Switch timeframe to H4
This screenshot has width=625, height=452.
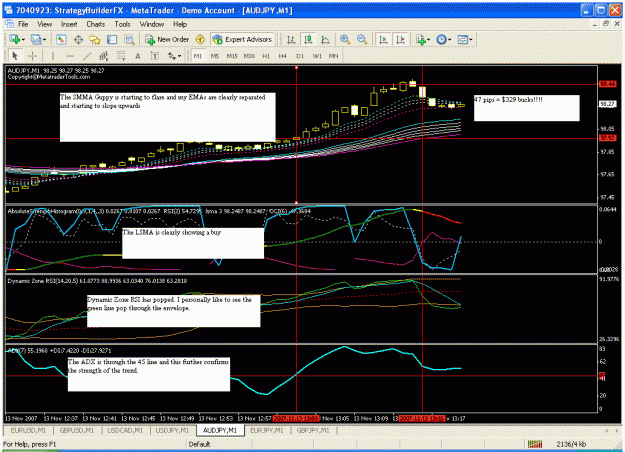click(283, 56)
